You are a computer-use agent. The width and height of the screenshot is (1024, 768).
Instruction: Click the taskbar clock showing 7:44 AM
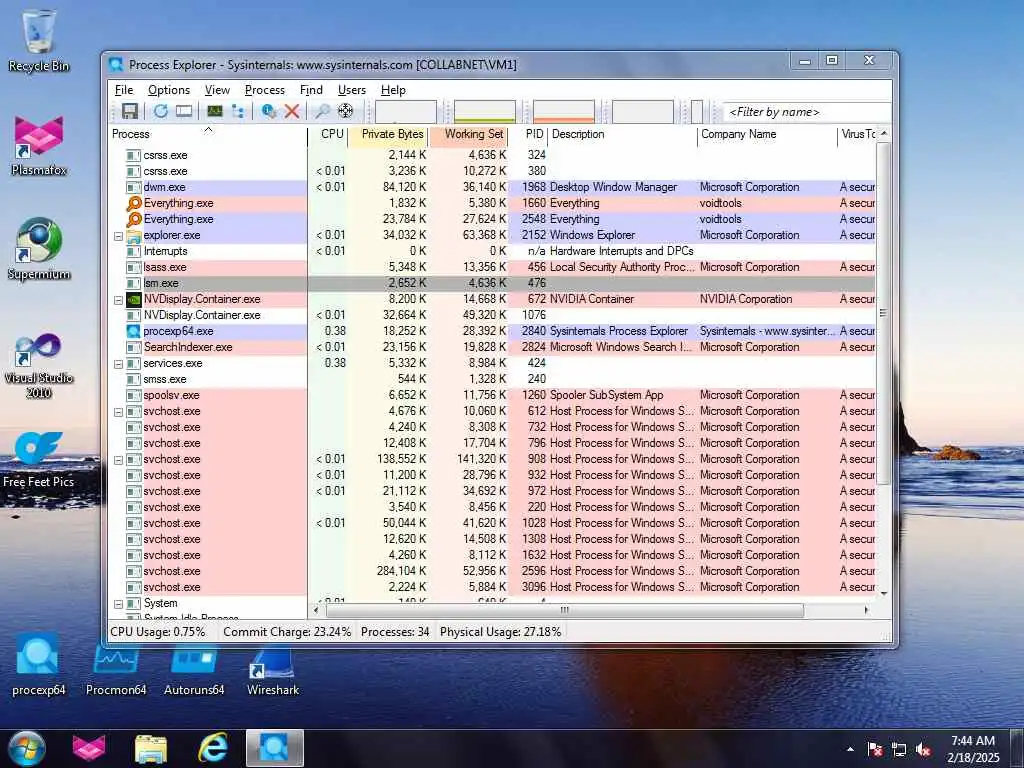point(973,749)
